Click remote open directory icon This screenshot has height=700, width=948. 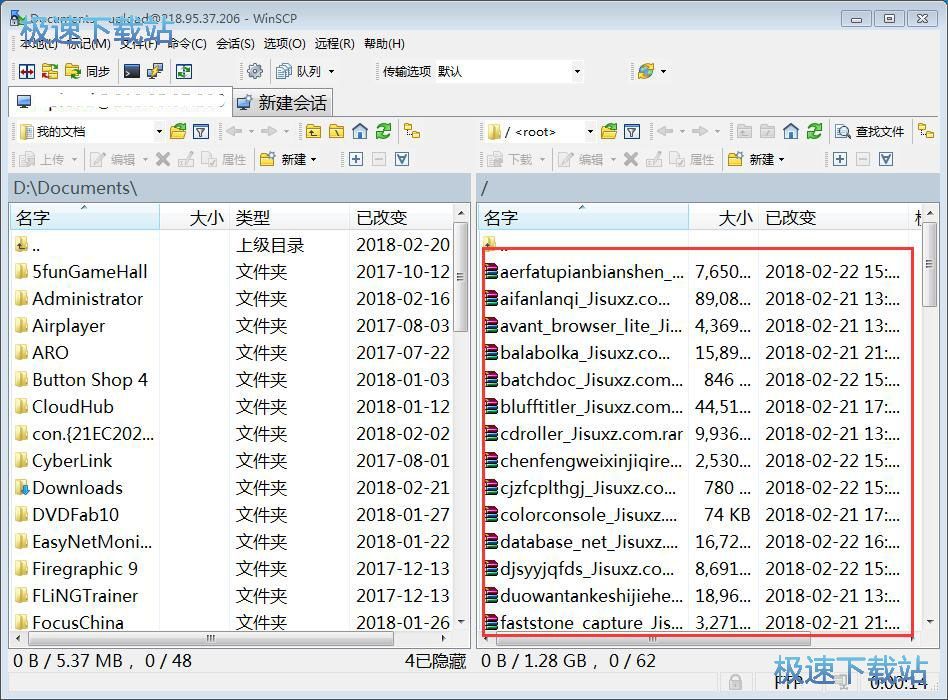(x=609, y=131)
